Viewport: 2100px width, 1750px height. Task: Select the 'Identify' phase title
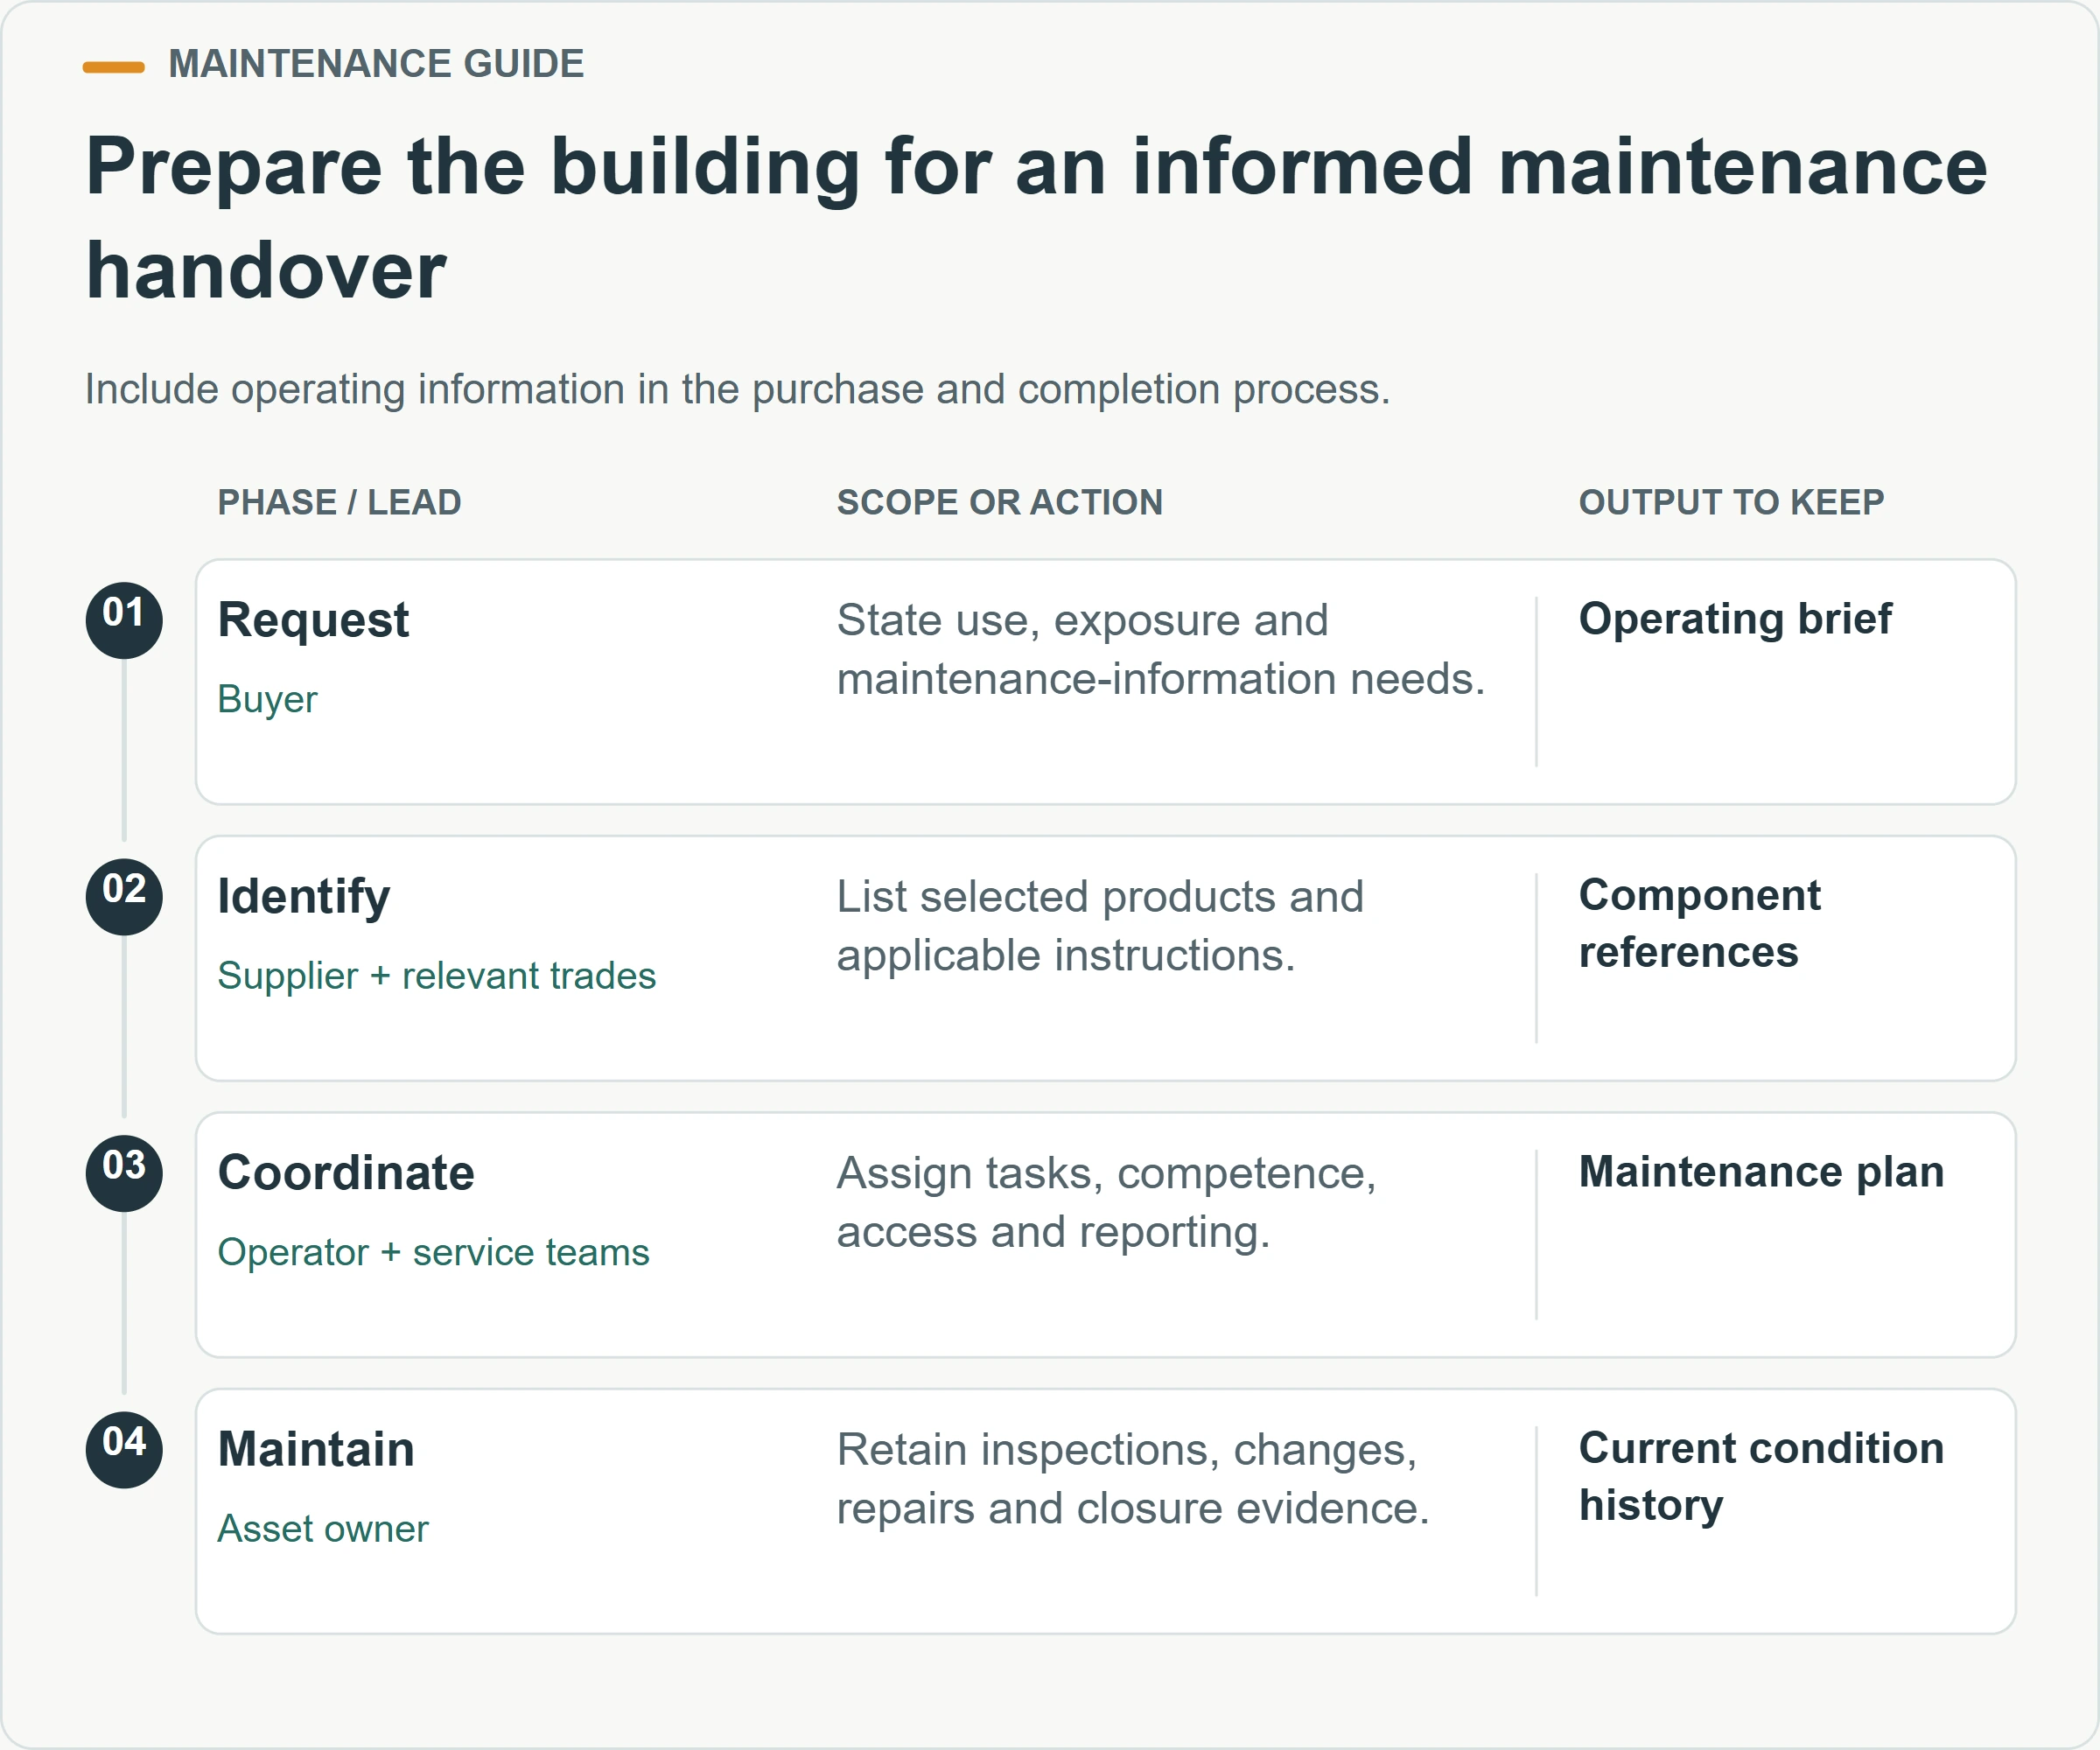[304, 897]
